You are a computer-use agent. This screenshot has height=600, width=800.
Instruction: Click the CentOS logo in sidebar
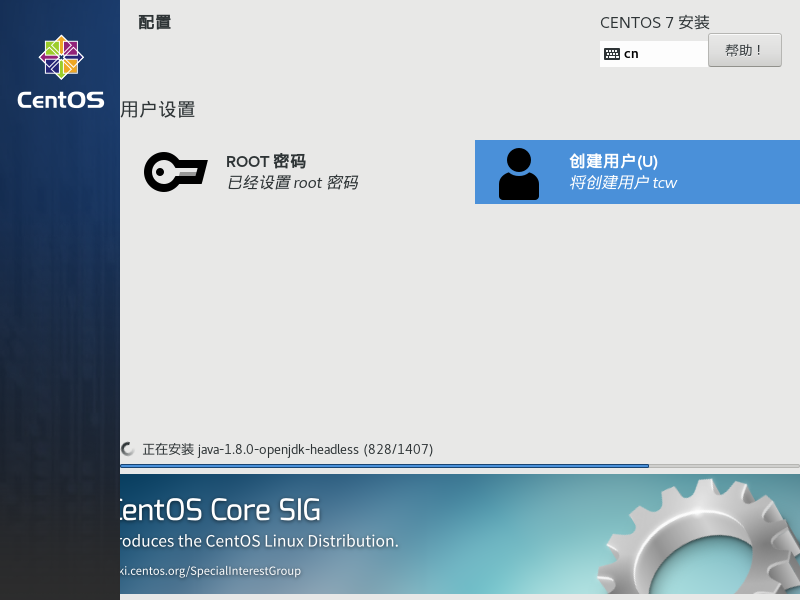click(x=61, y=72)
